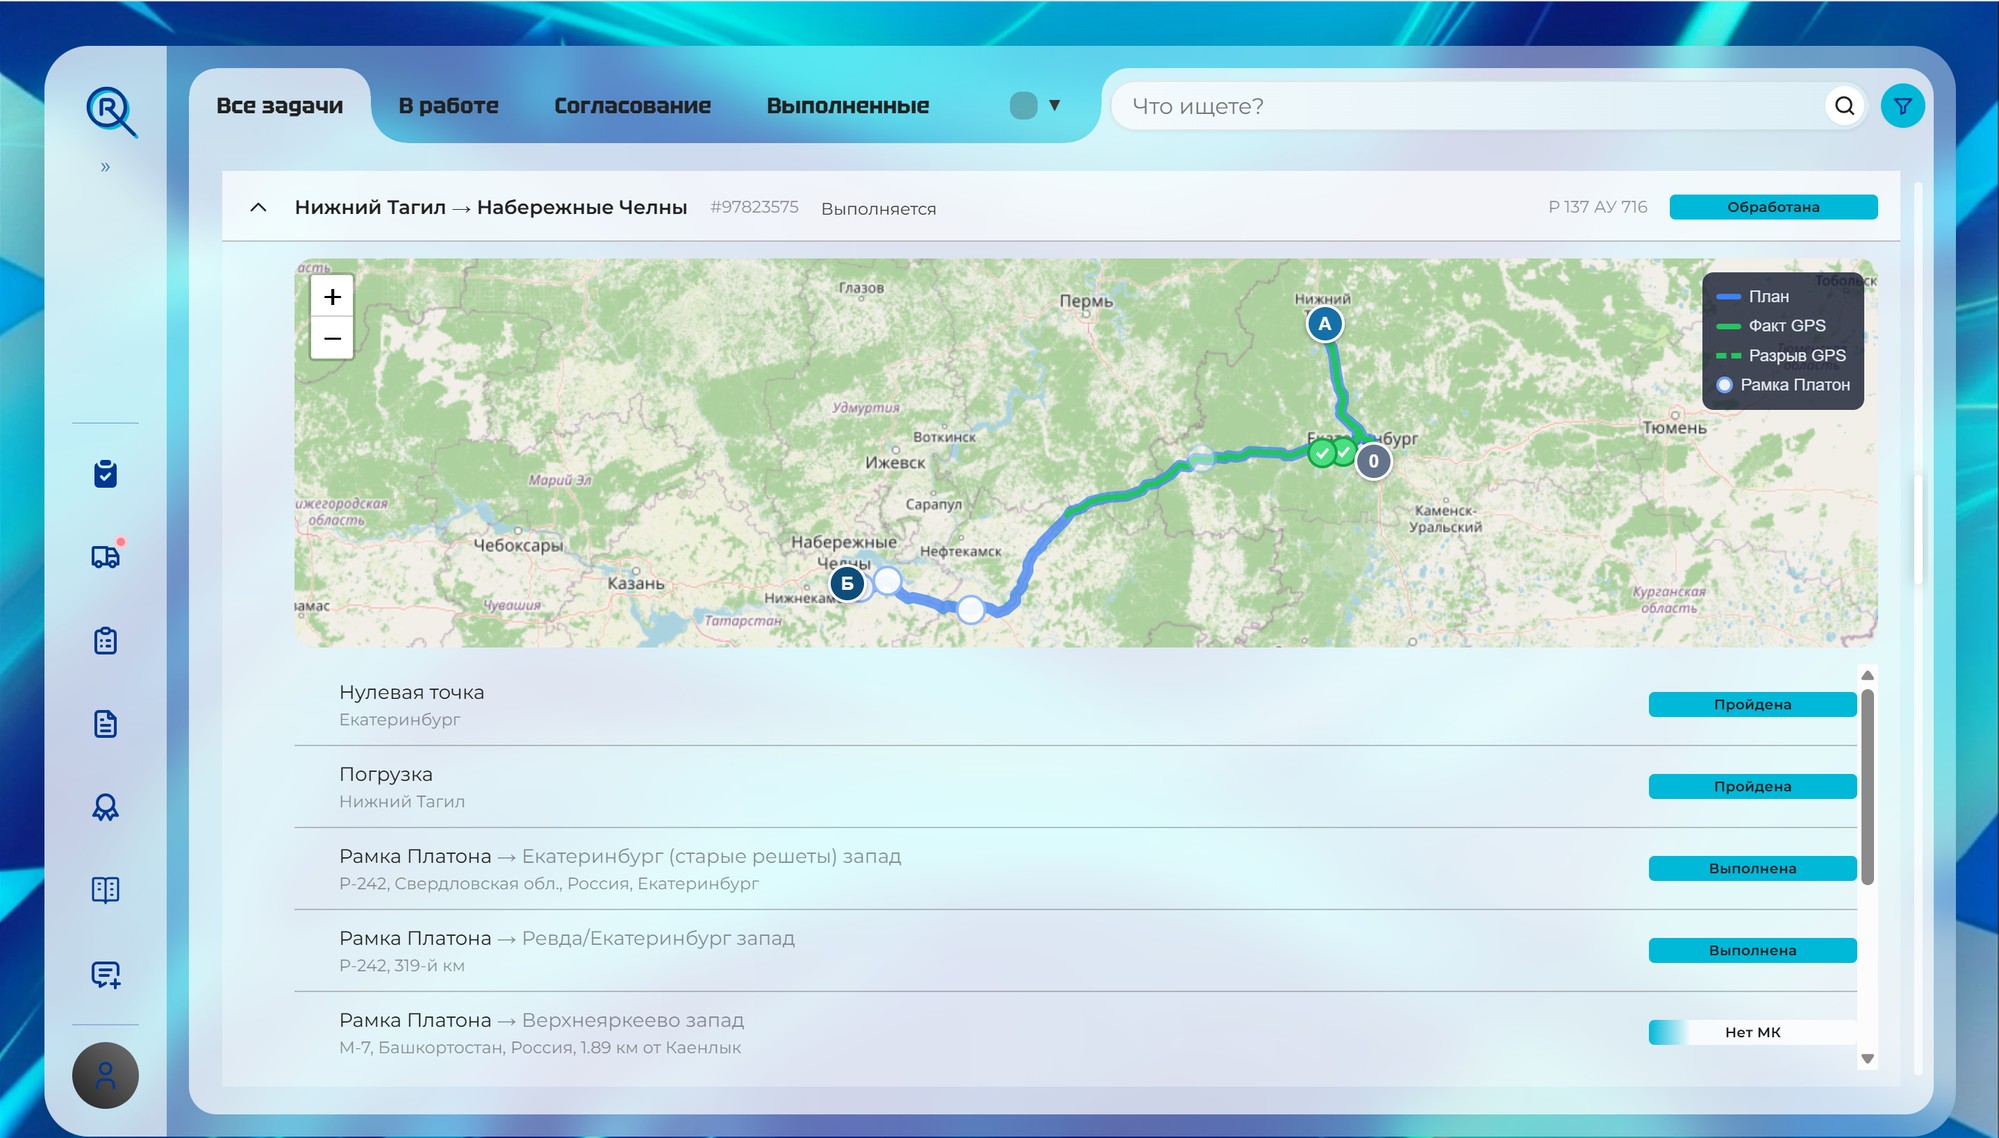Click the plate number Р 137 АУ 716
The image size is (1999, 1138).
tap(1597, 207)
